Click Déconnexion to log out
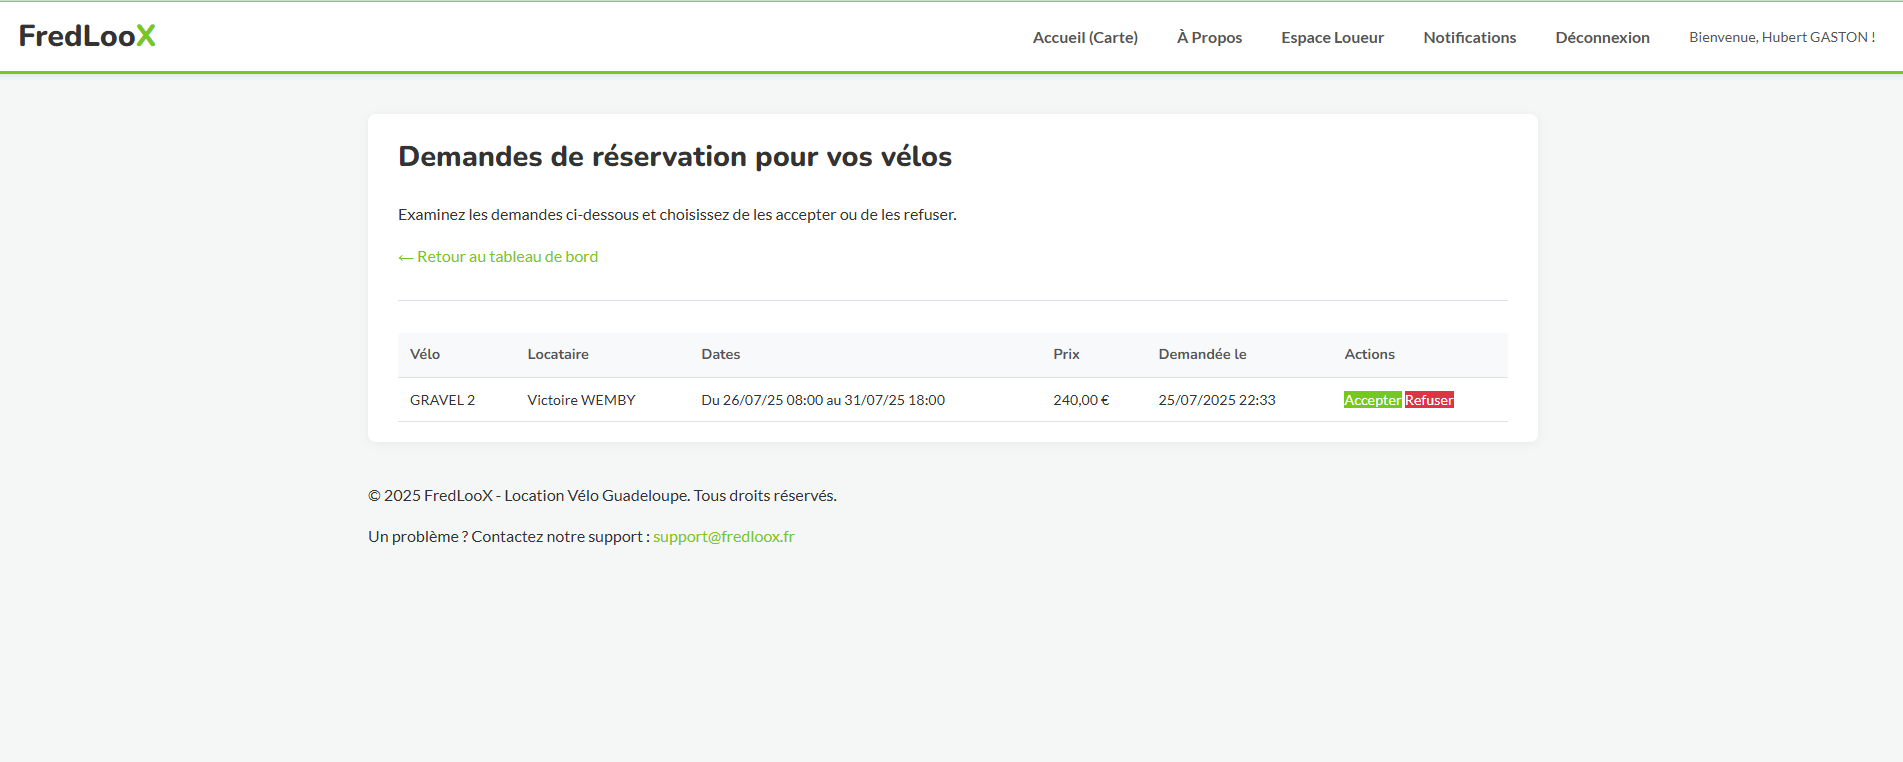 point(1602,37)
